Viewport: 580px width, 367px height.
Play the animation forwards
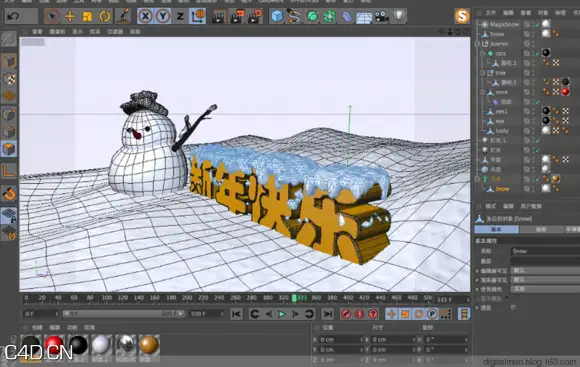pos(282,314)
